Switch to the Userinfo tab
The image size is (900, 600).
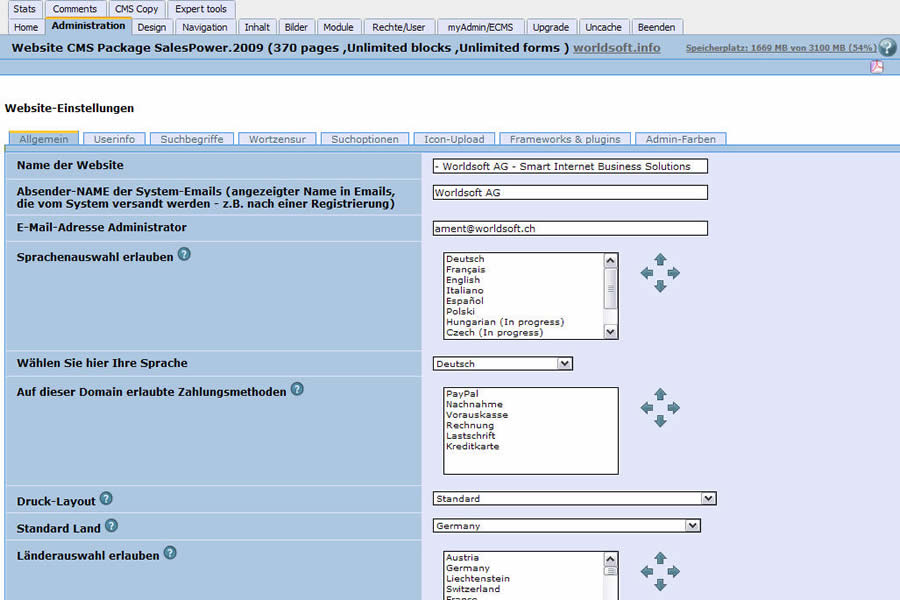tap(114, 139)
